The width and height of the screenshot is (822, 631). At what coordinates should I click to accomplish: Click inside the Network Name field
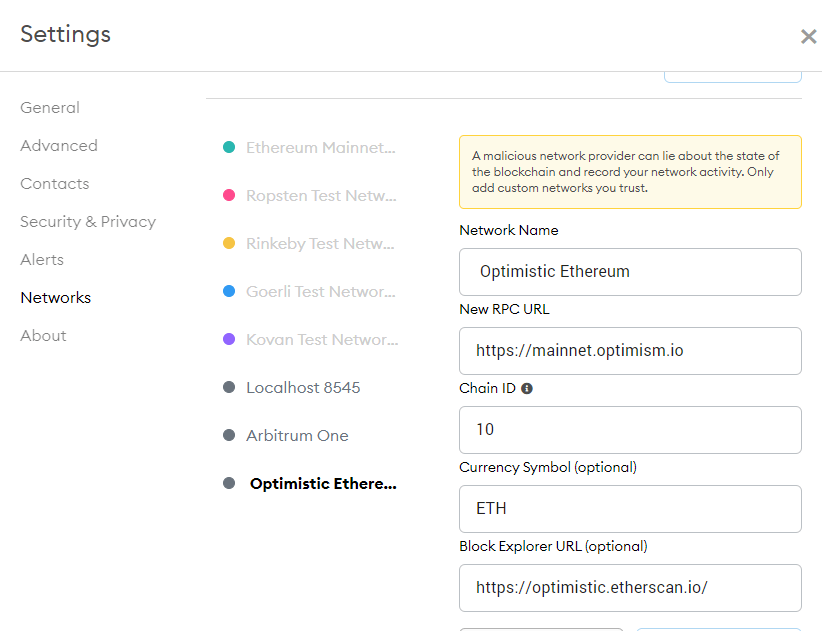630,271
